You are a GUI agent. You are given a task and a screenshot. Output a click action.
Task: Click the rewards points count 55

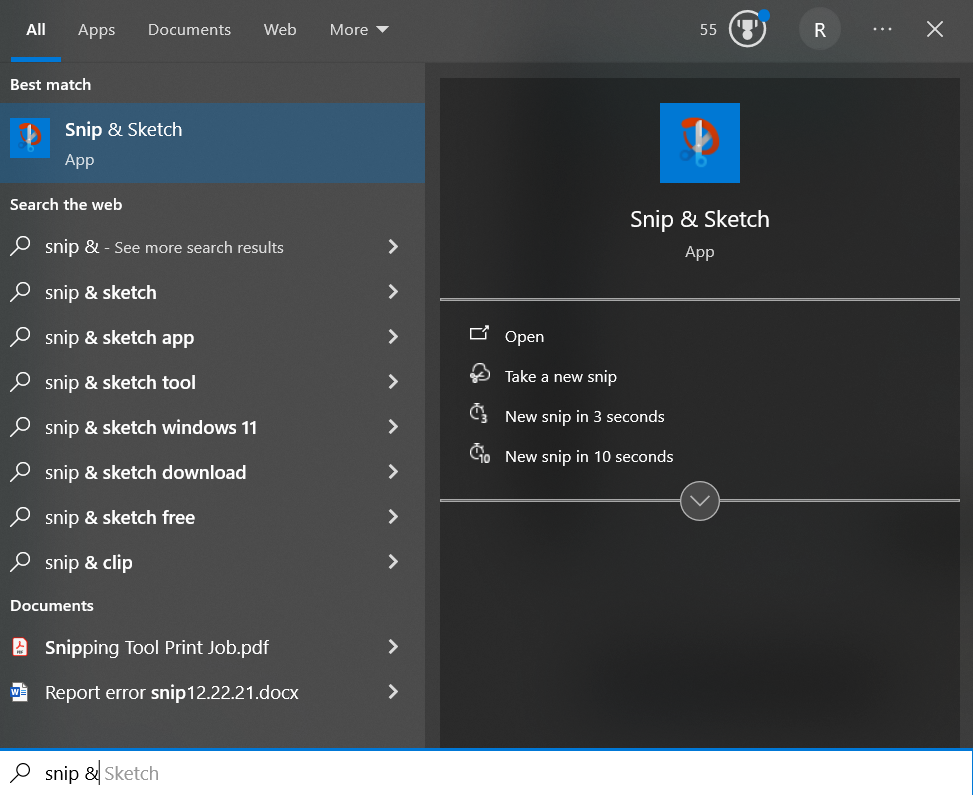point(708,30)
